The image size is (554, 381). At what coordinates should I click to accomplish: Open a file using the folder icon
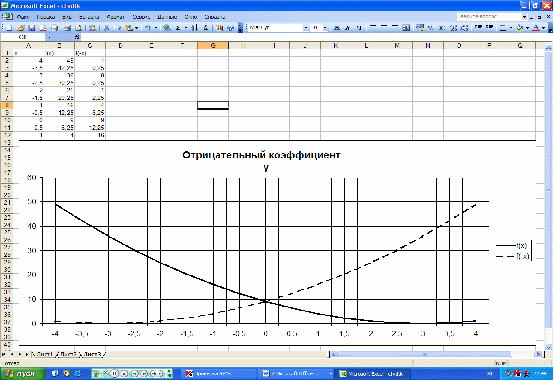click(20, 28)
